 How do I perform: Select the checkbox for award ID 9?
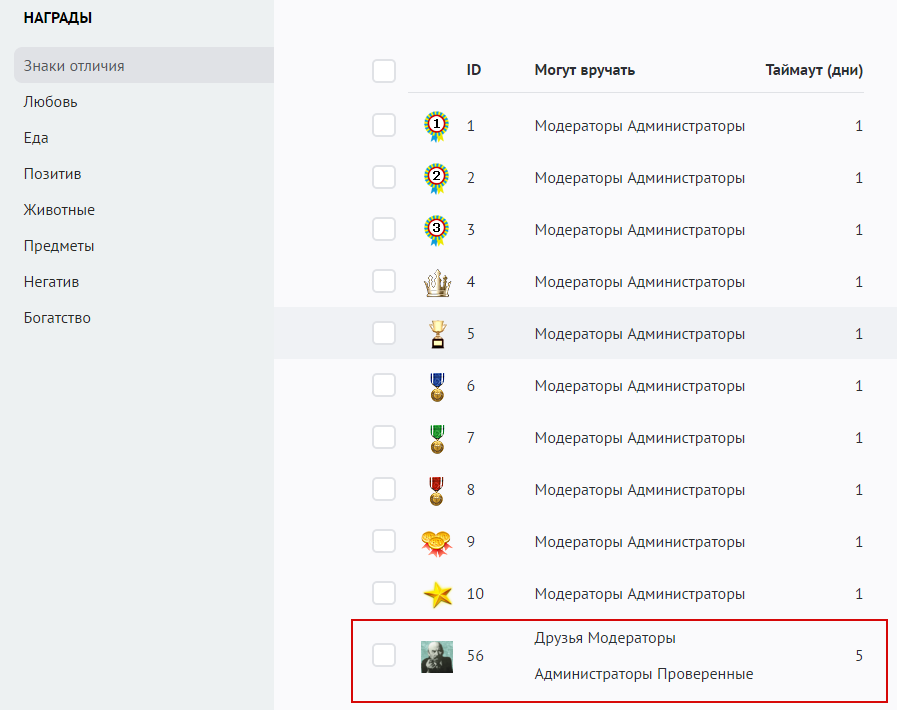tap(384, 542)
